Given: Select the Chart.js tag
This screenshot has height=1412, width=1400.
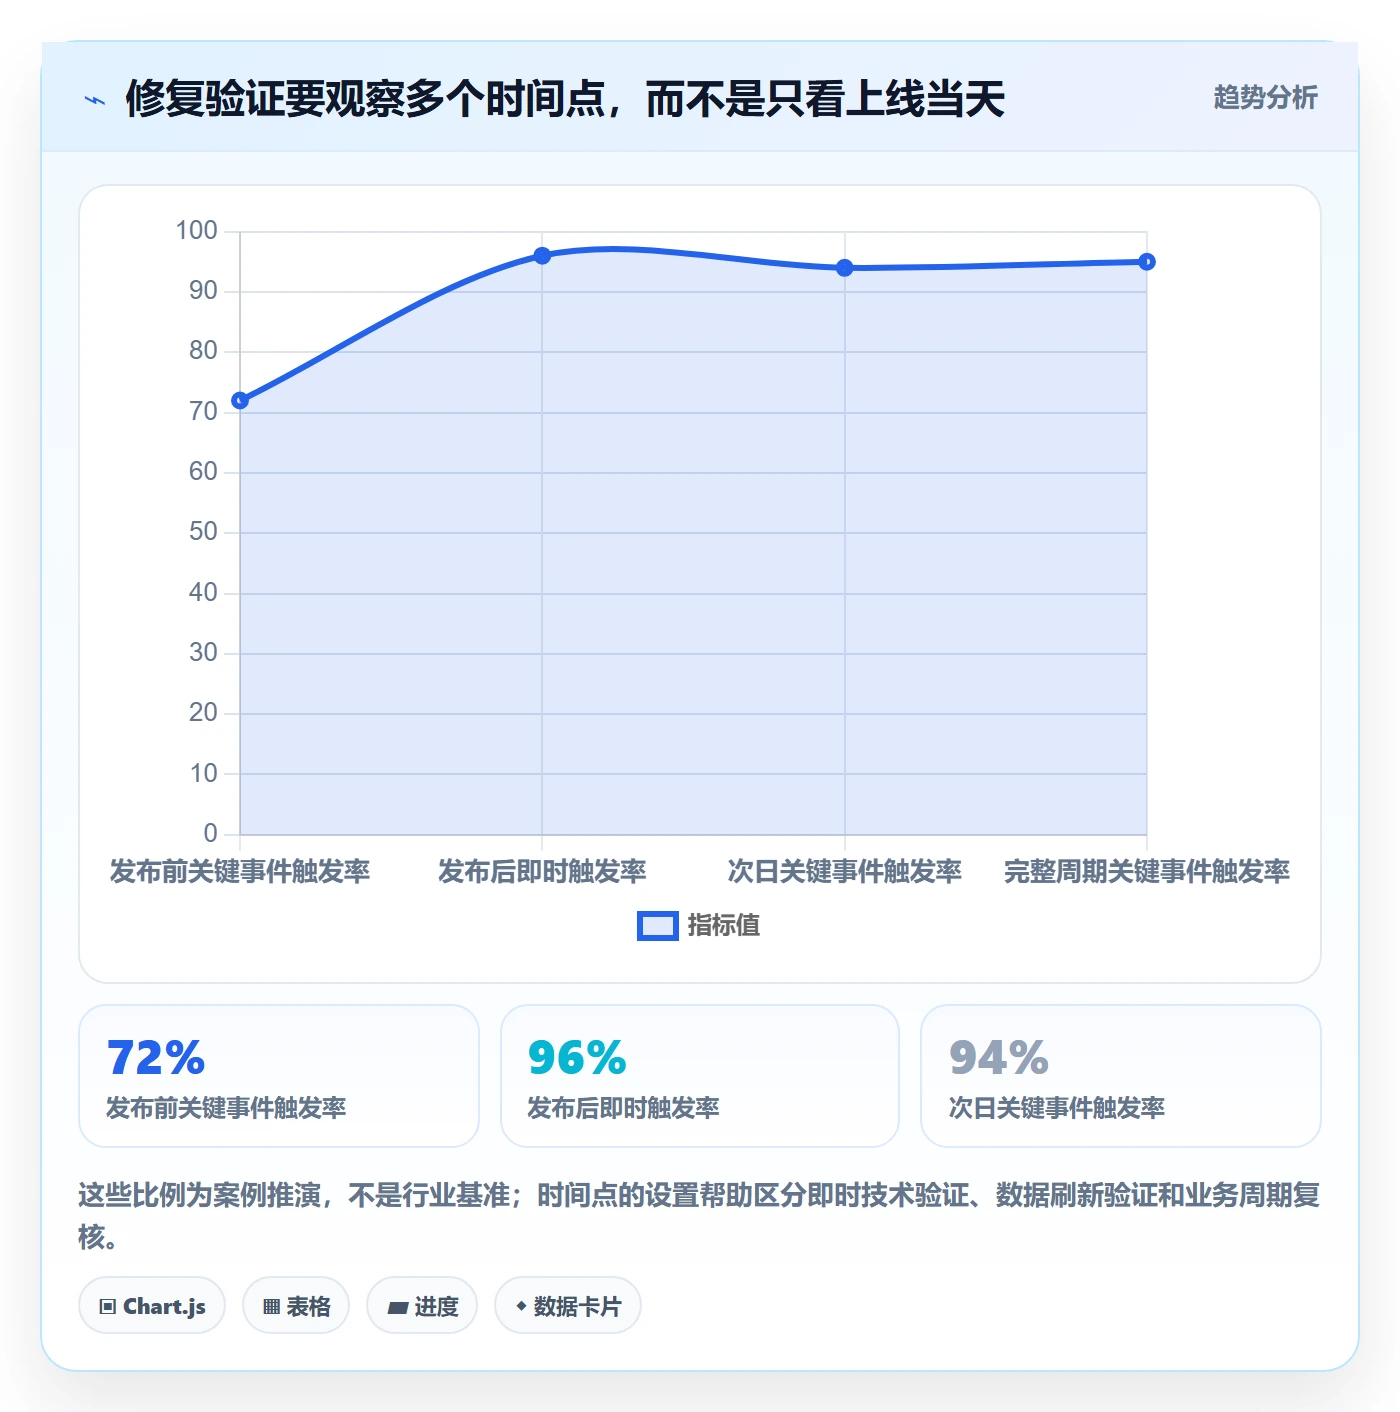Looking at the screenshot, I should point(152,1306).
